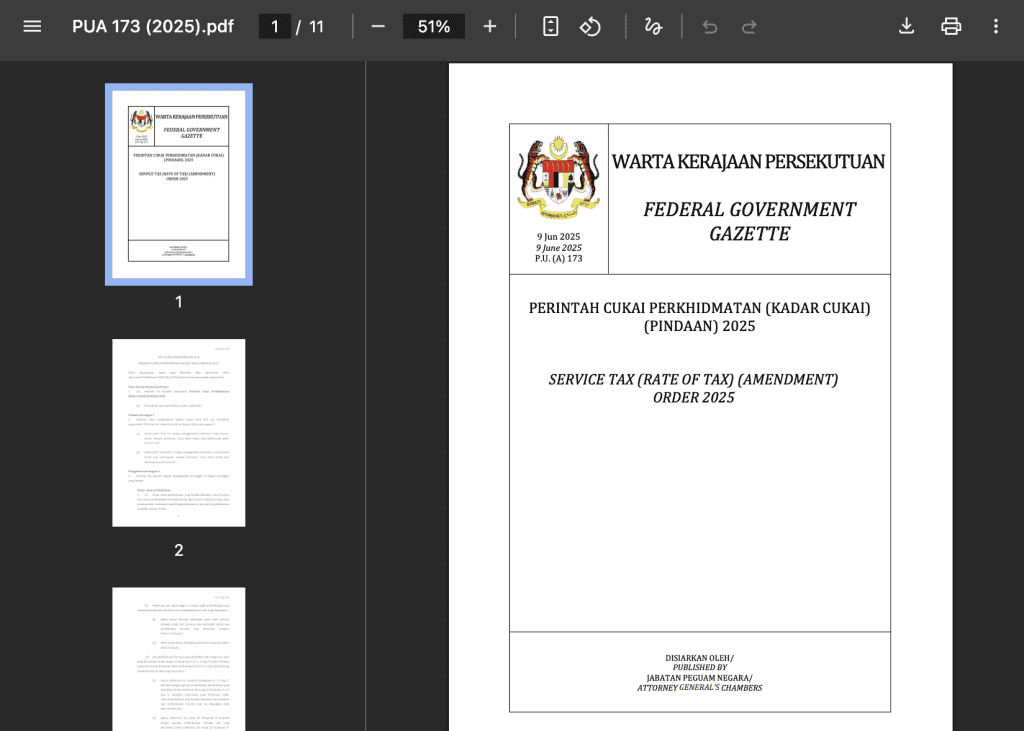Rotate the document counterclockwise

[590, 26]
